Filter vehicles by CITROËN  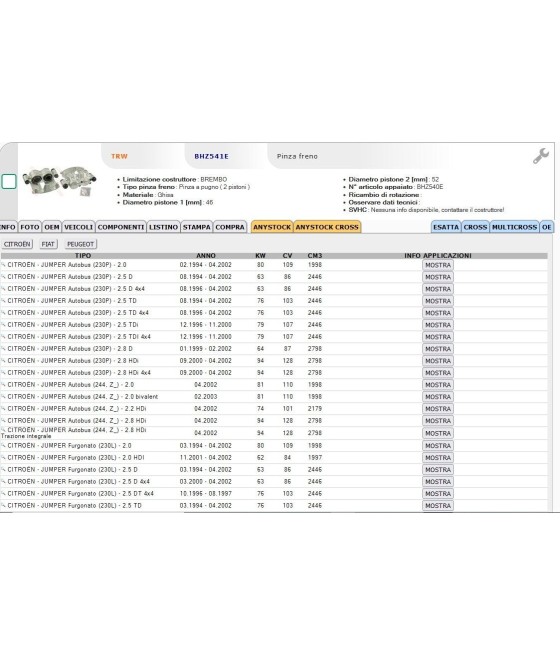point(17,244)
